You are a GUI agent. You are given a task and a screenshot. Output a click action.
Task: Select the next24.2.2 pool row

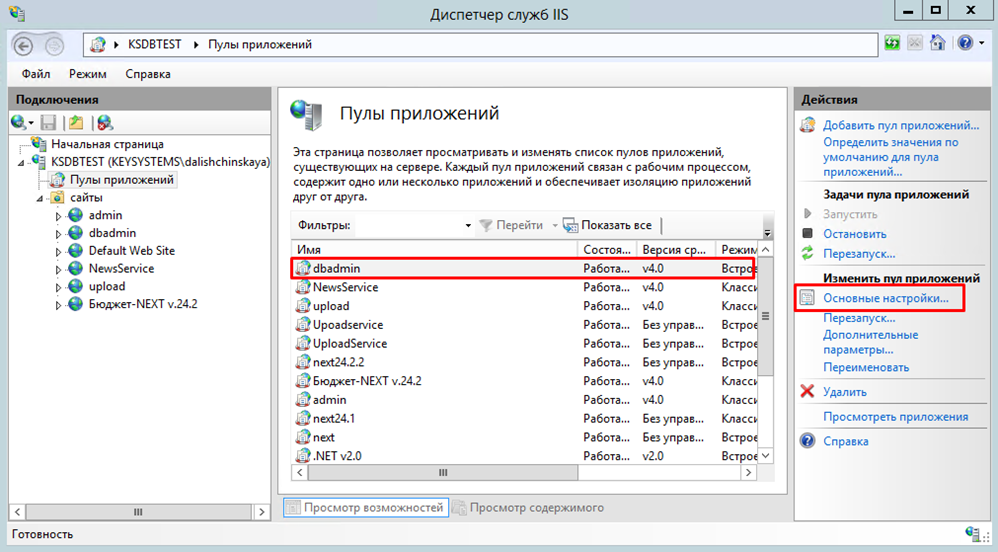pos(526,362)
